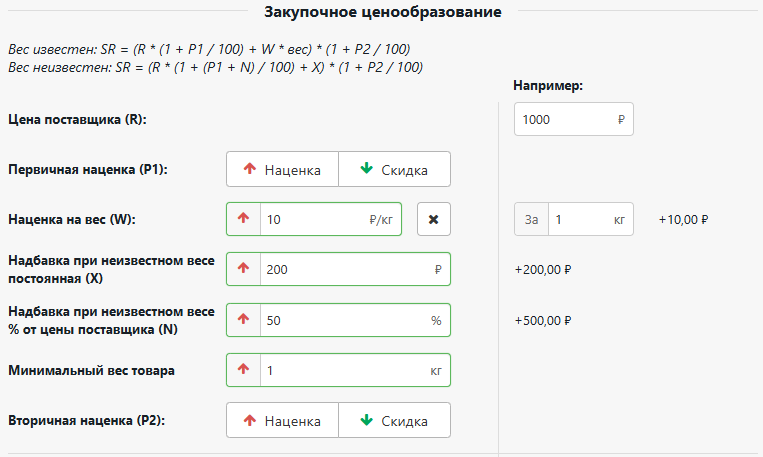Click the red arrow in weight markup field

tap(243, 220)
